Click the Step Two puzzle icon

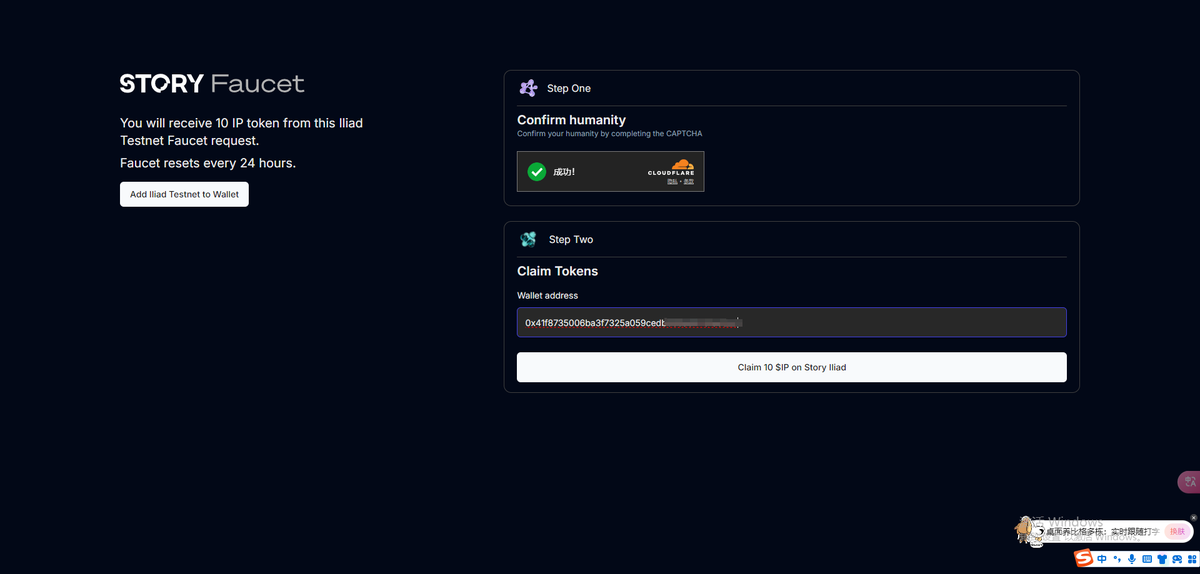tap(528, 239)
